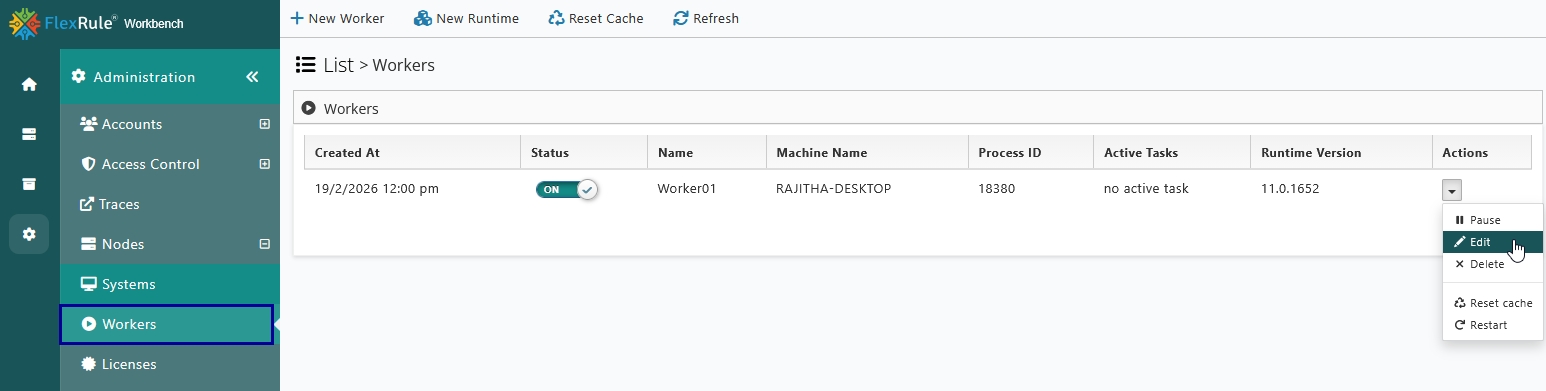Expand the Access Control plus box
The width and height of the screenshot is (1546, 391).
(265, 164)
